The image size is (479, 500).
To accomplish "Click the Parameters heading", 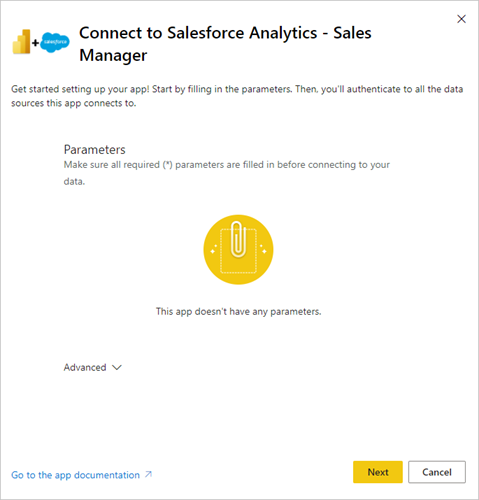I will 95,150.
